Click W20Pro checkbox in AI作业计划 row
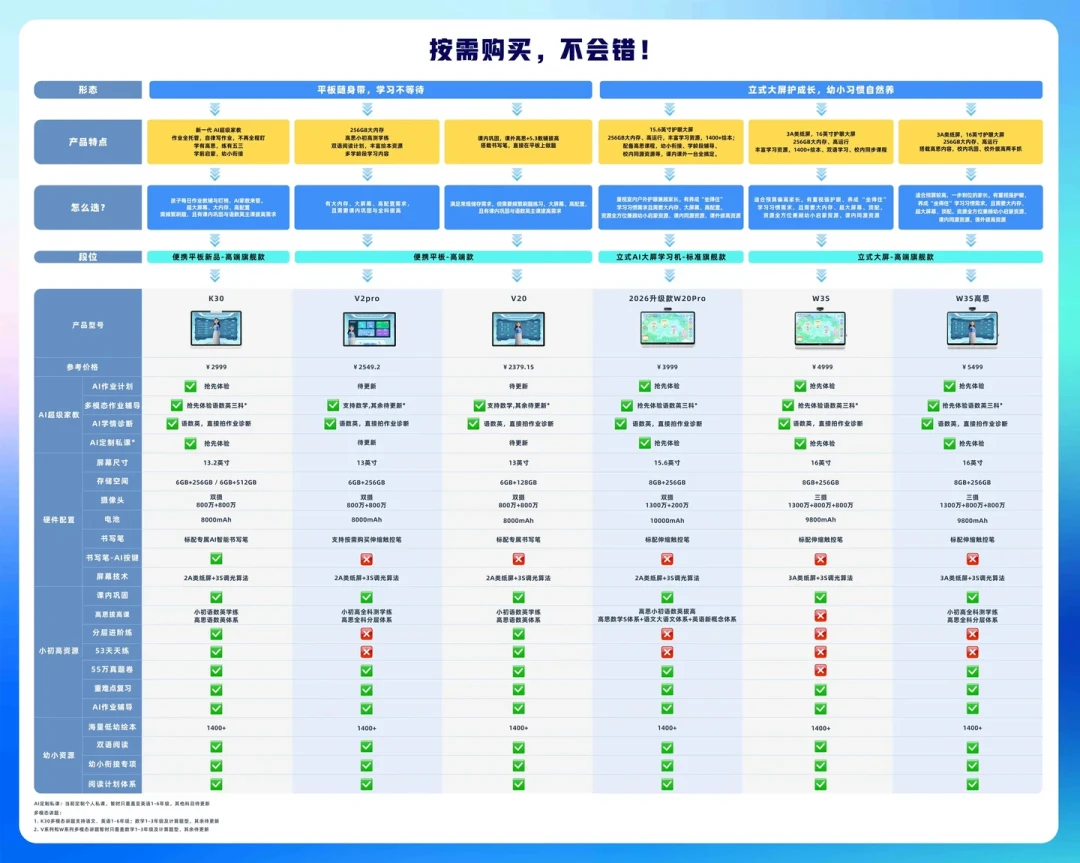 pyautogui.click(x=644, y=386)
